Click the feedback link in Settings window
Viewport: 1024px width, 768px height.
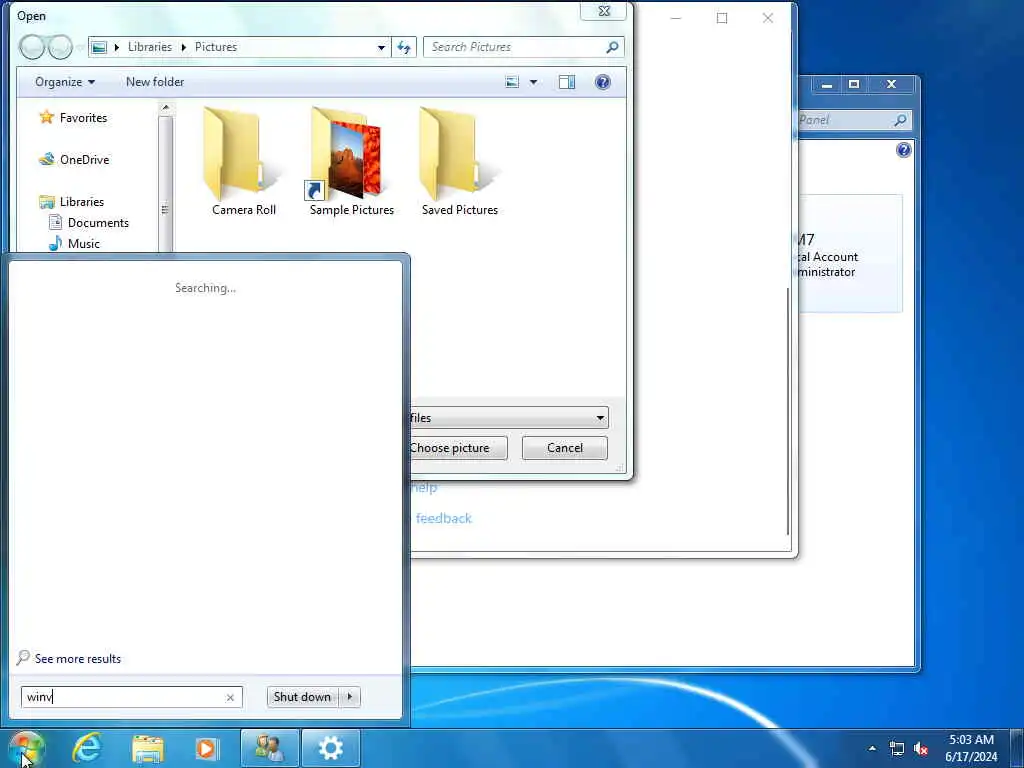pyautogui.click(x=443, y=519)
